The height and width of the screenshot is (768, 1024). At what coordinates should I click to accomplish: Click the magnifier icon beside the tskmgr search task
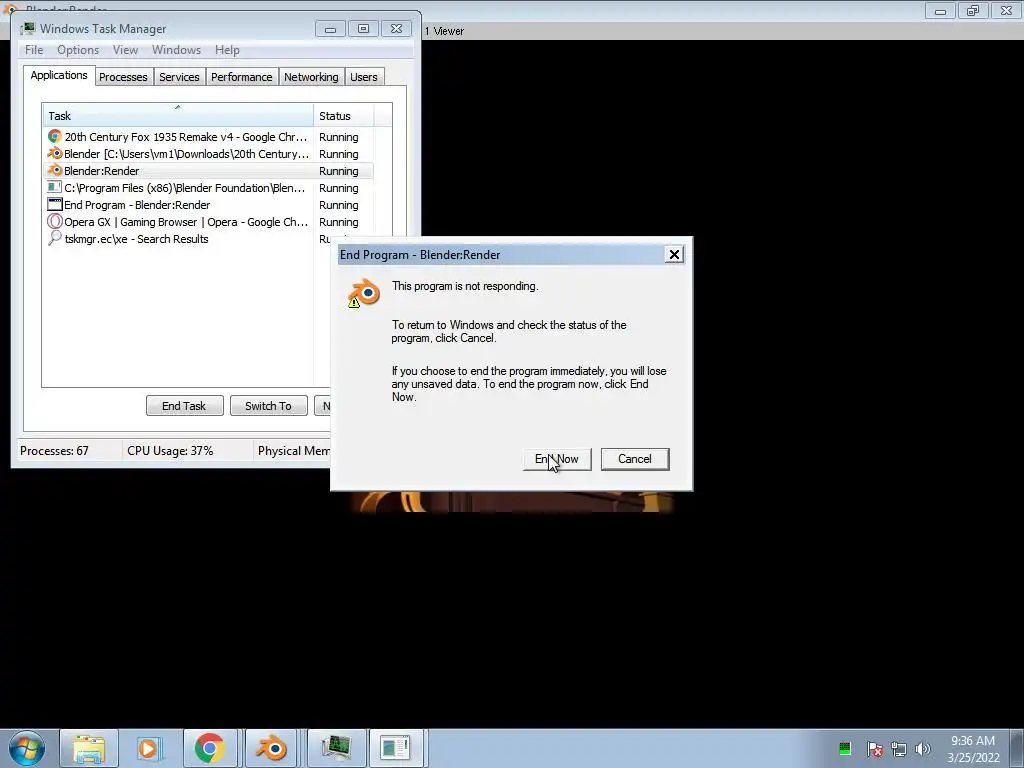tap(55, 238)
